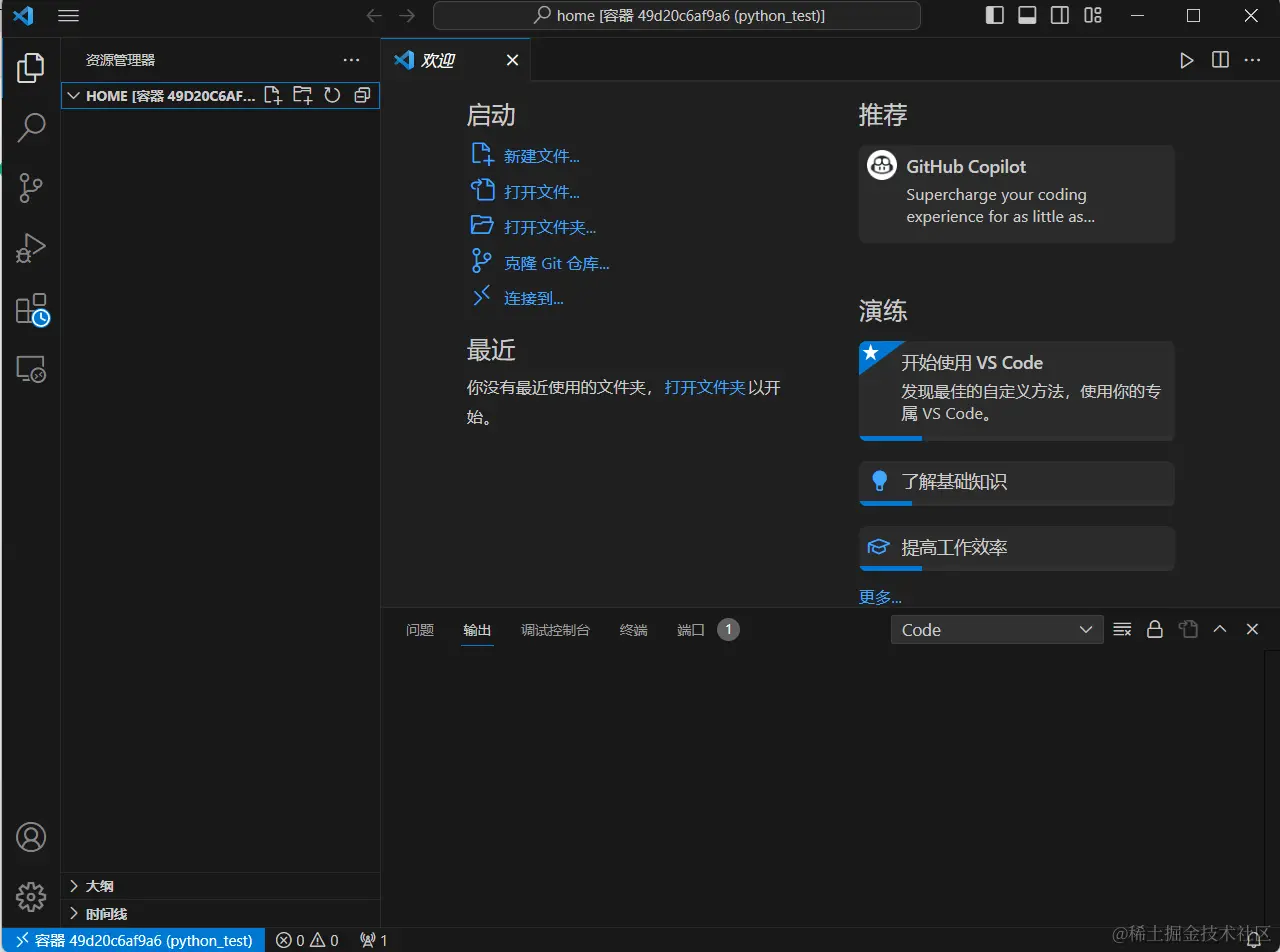
Task: Refresh the Explorer file tree
Action: pyautogui.click(x=332, y=96)
